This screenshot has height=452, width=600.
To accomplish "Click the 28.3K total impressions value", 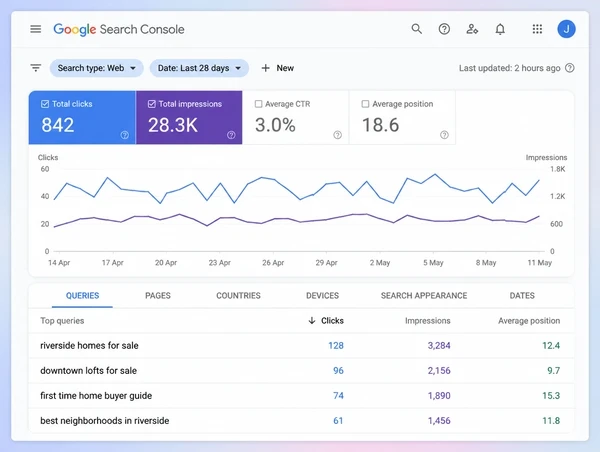I will click(173, 125).
